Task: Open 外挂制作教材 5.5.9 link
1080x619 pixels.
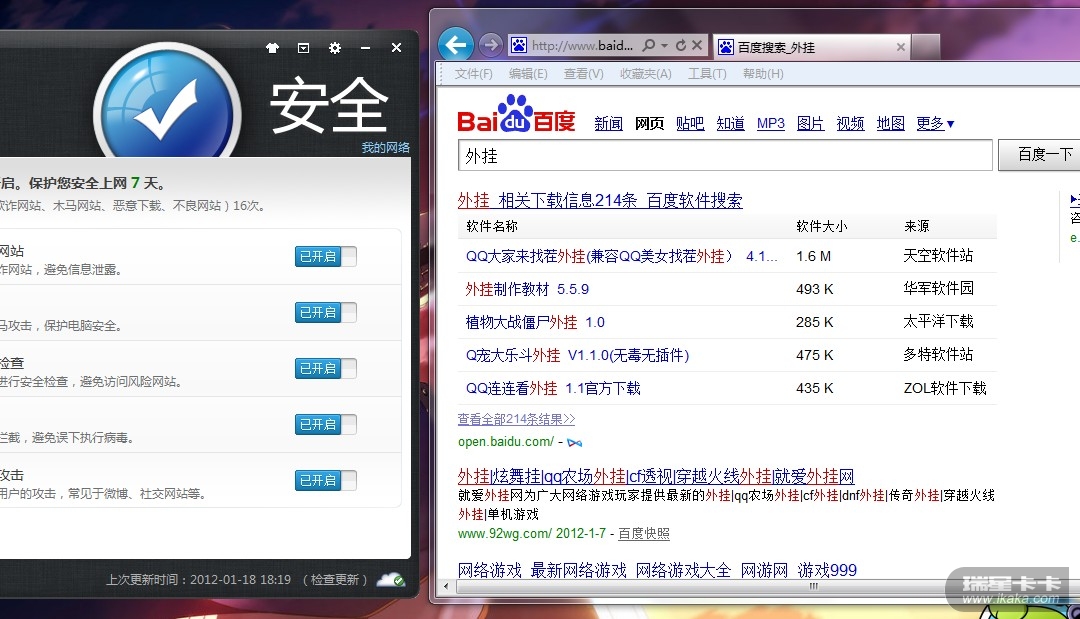Action: [x=527, y=289]
